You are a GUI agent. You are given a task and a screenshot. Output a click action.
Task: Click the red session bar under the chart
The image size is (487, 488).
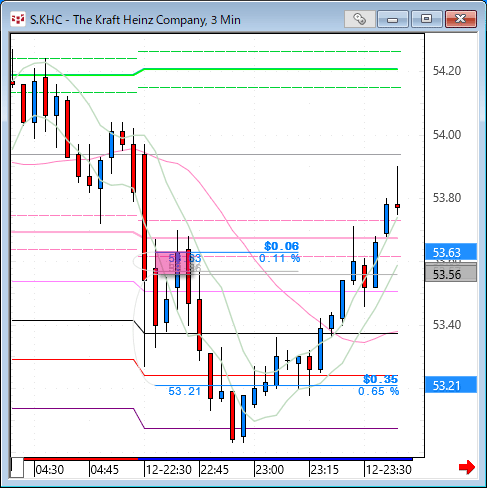[x=81, y=459]
